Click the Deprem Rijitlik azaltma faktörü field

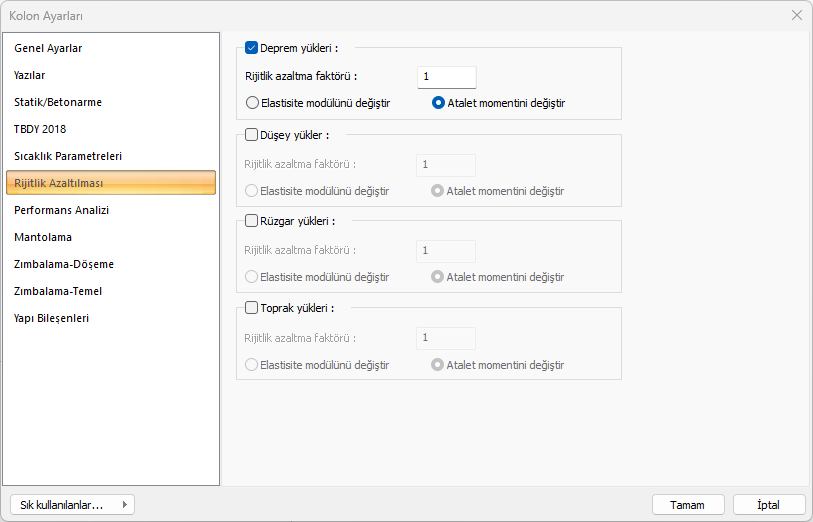[446, 77]
